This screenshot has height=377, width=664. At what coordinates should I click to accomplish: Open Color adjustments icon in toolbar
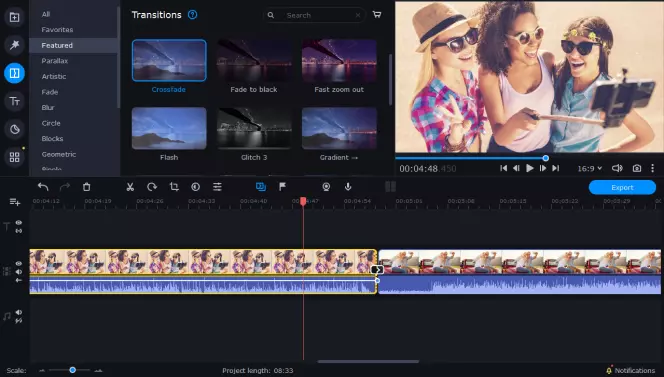(196, 187)
